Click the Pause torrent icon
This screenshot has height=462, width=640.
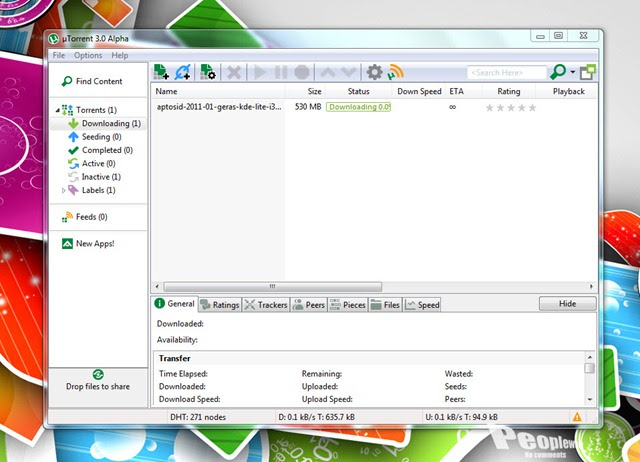(281, 73)
